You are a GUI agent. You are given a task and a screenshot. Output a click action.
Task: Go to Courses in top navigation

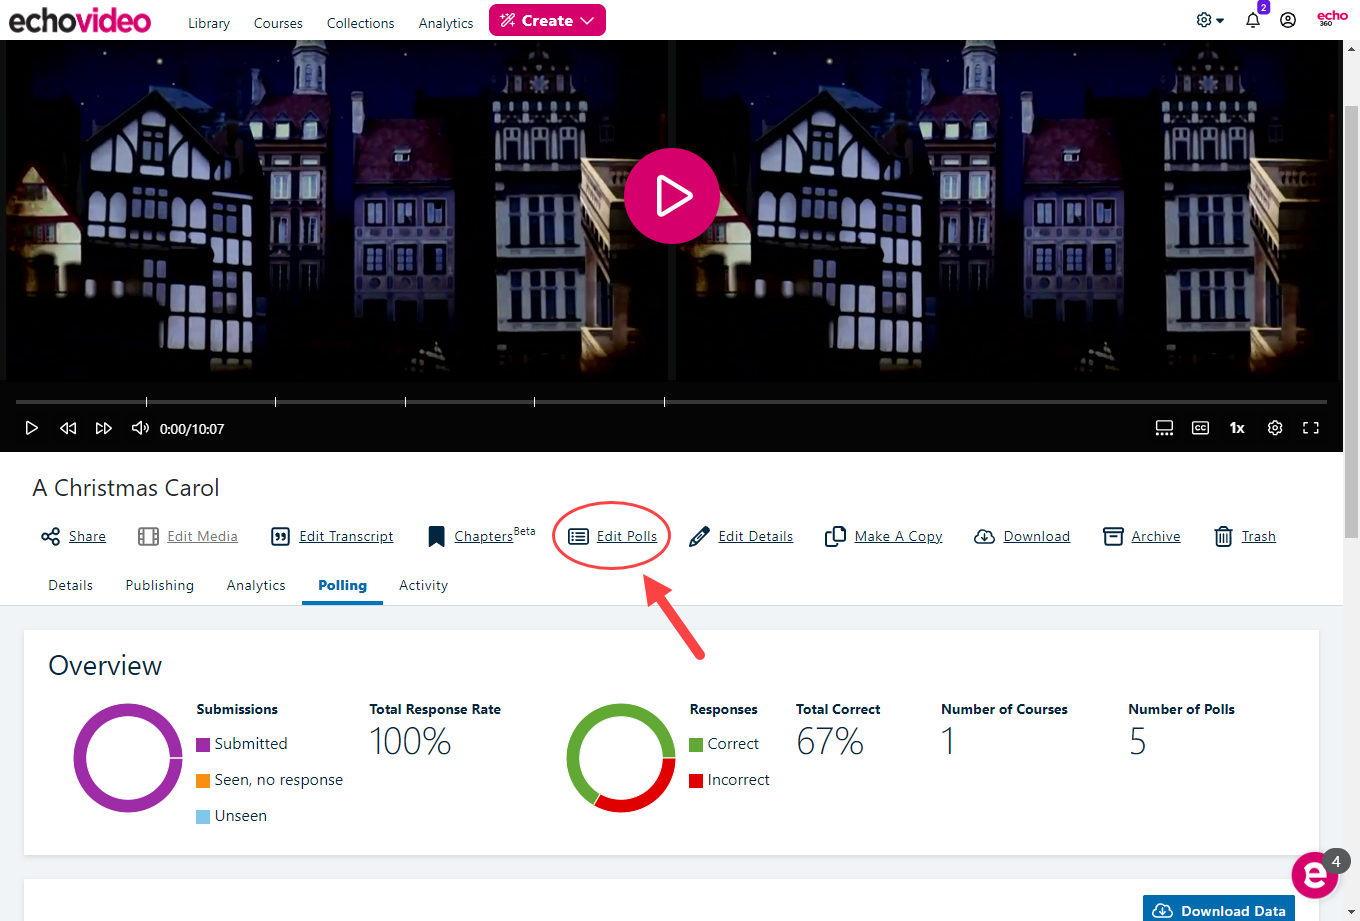click(278, 23)
